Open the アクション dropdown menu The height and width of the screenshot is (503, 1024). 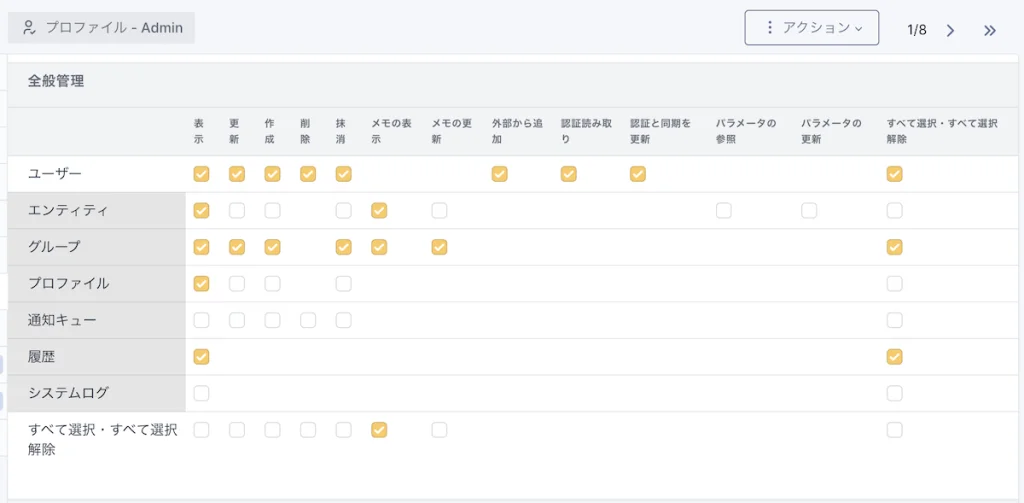click(x=812, y=27)
